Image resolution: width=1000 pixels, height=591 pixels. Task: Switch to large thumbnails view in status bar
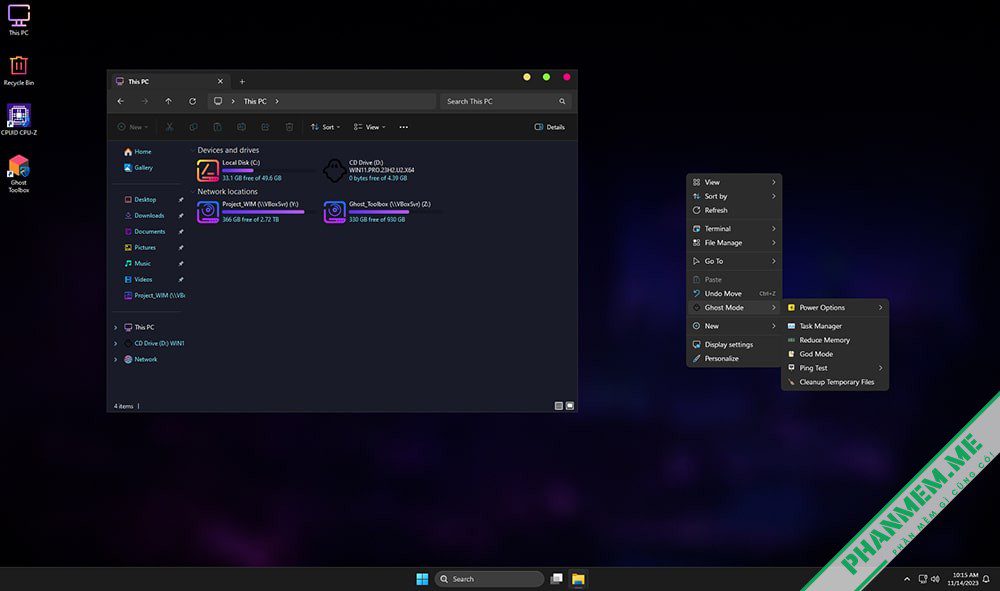(570, 405)
